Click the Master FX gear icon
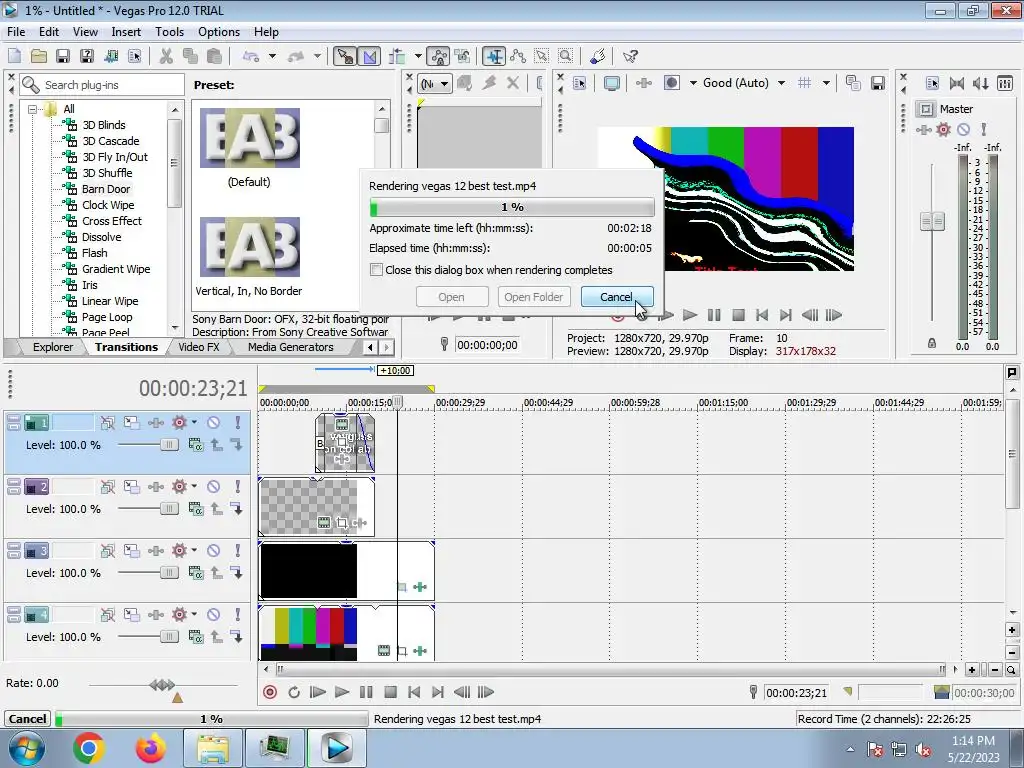The image size is (1024, 768). pyautogui.click(x=943, y=129)
